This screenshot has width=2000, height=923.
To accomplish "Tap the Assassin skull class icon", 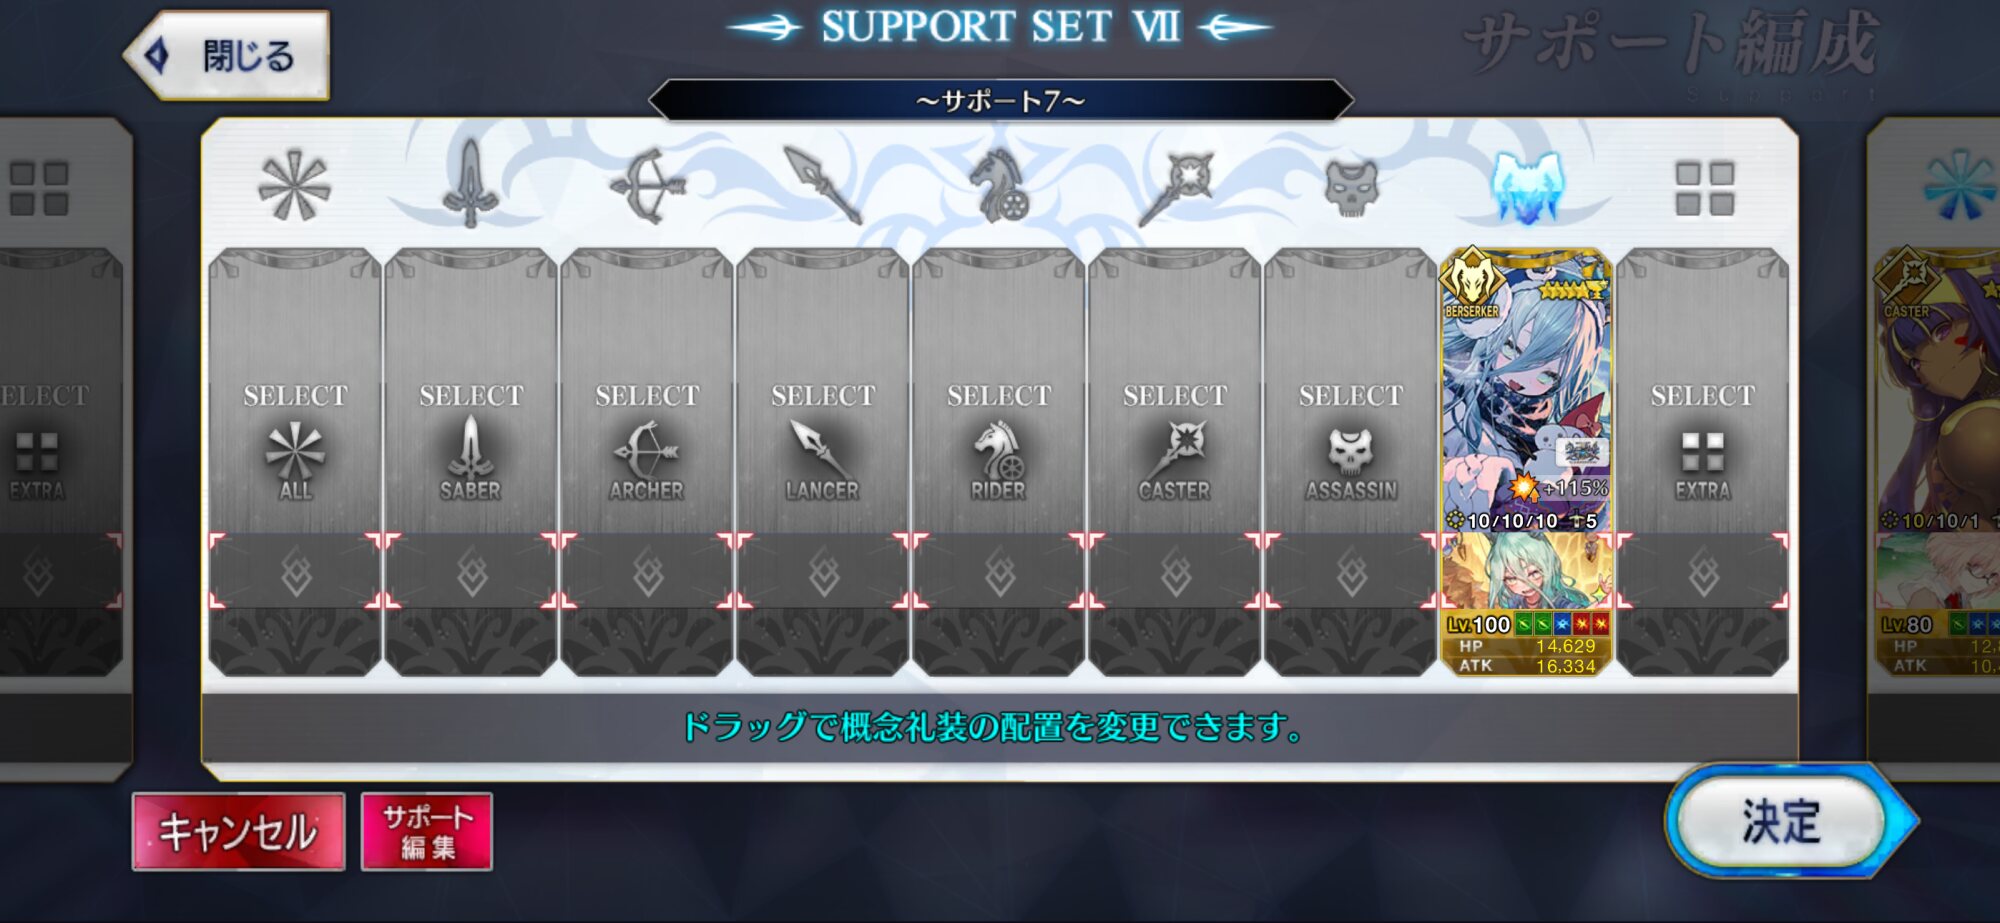I will coord(1351,188).
